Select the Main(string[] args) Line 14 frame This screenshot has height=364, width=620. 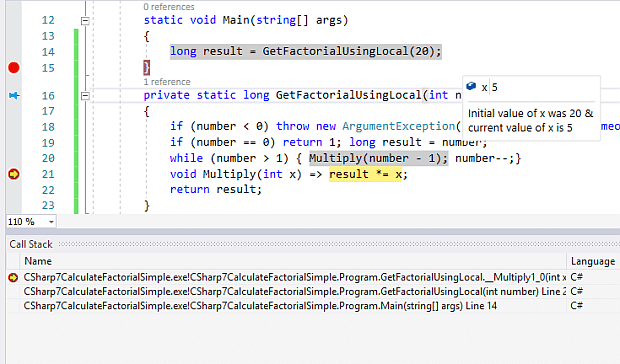click(x=260, y=306)
